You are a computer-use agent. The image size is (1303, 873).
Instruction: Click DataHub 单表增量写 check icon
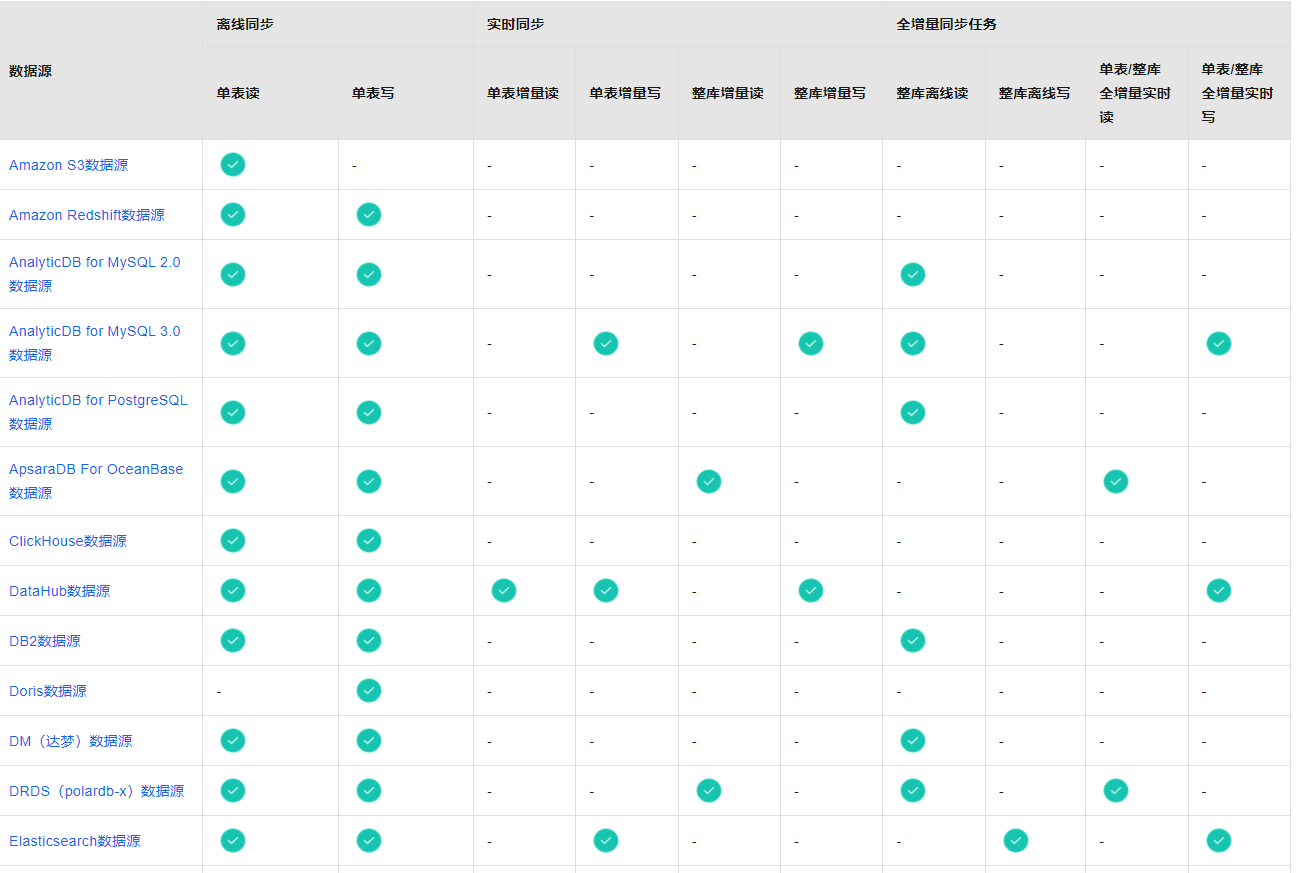tap(606, 591)
